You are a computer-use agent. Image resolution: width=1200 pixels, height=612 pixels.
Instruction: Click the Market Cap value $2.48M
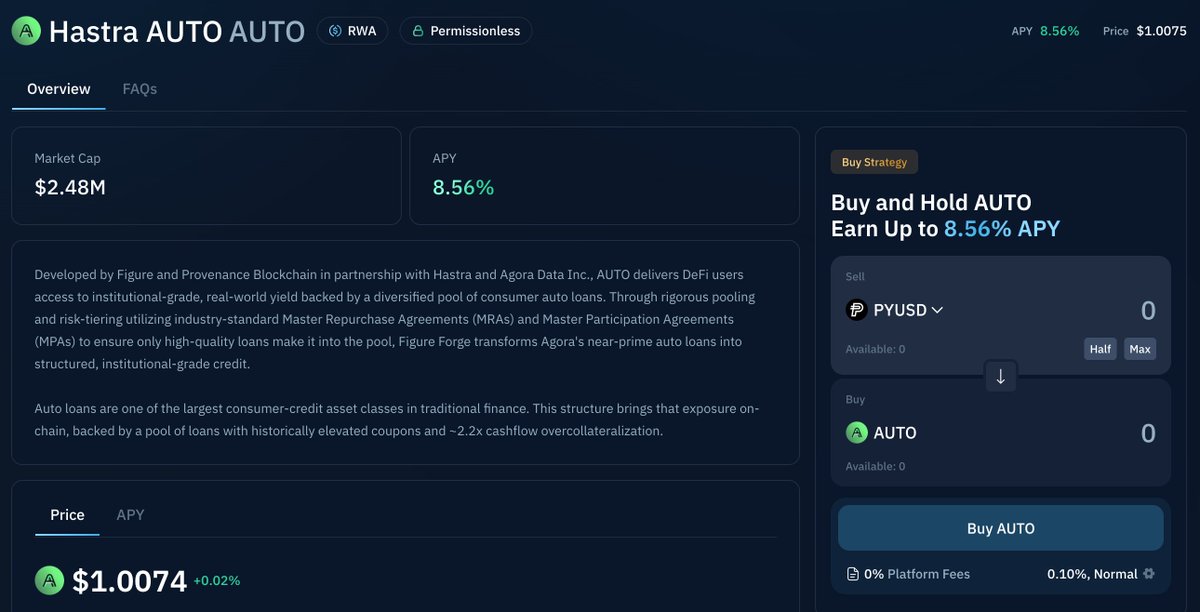(70, 187)
